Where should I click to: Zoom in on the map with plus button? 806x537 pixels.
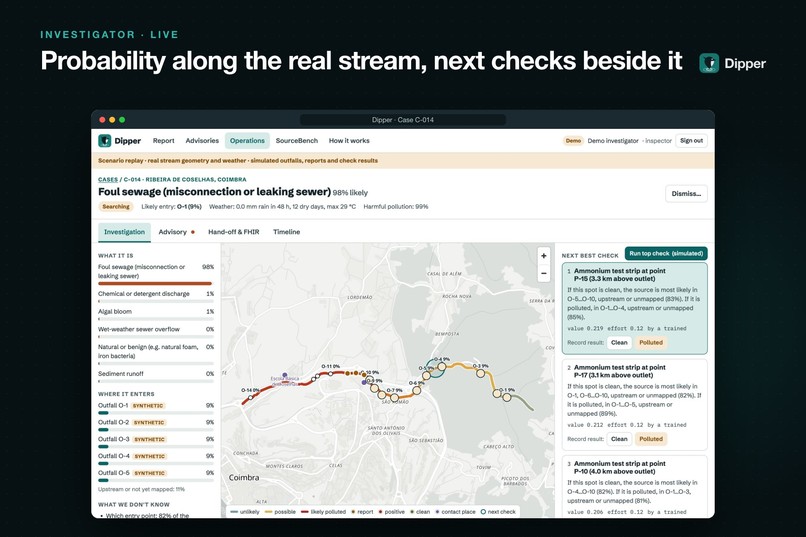[x=543, y=256]
